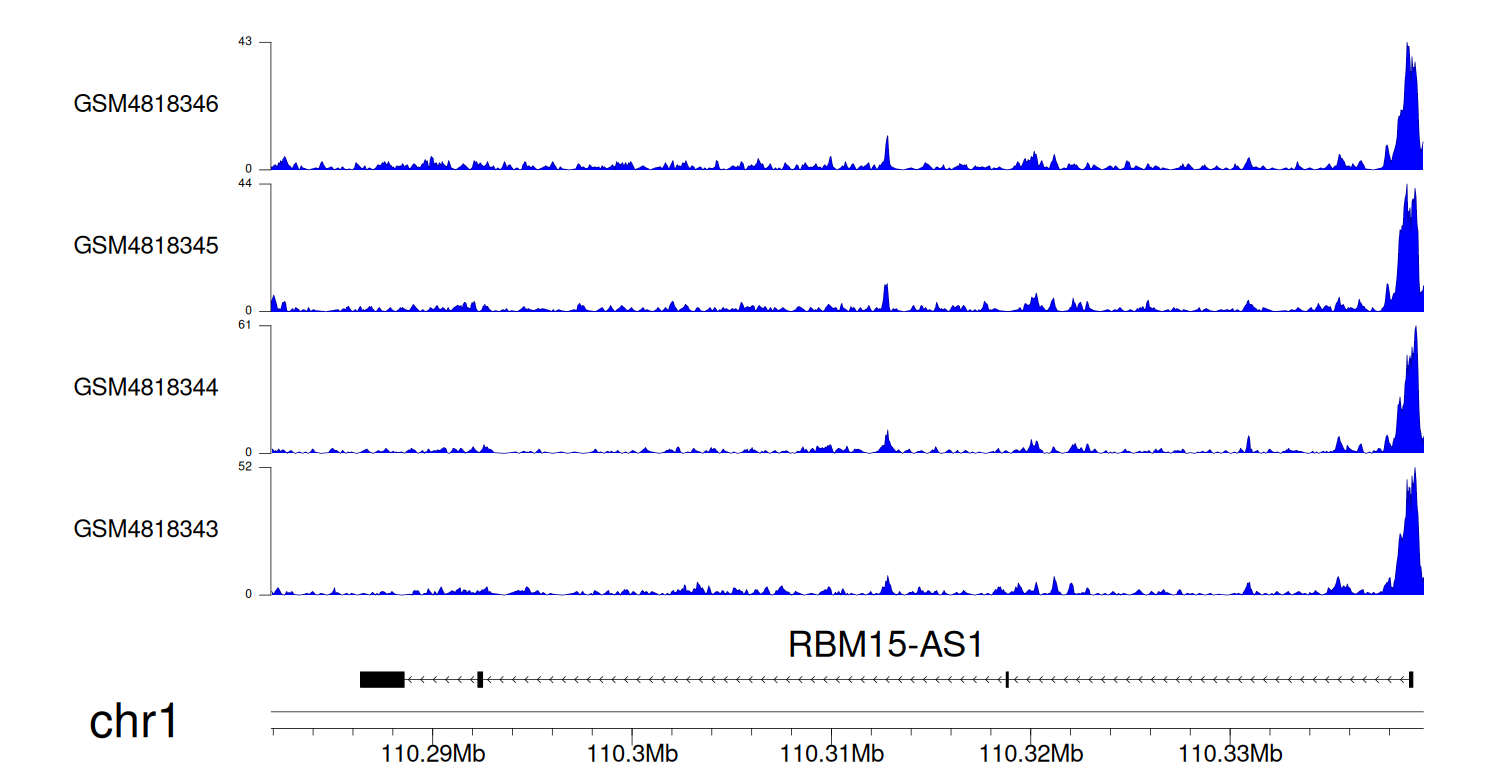Select the GSM4818345 track label

pyautogui.click(x=146, y=245)
